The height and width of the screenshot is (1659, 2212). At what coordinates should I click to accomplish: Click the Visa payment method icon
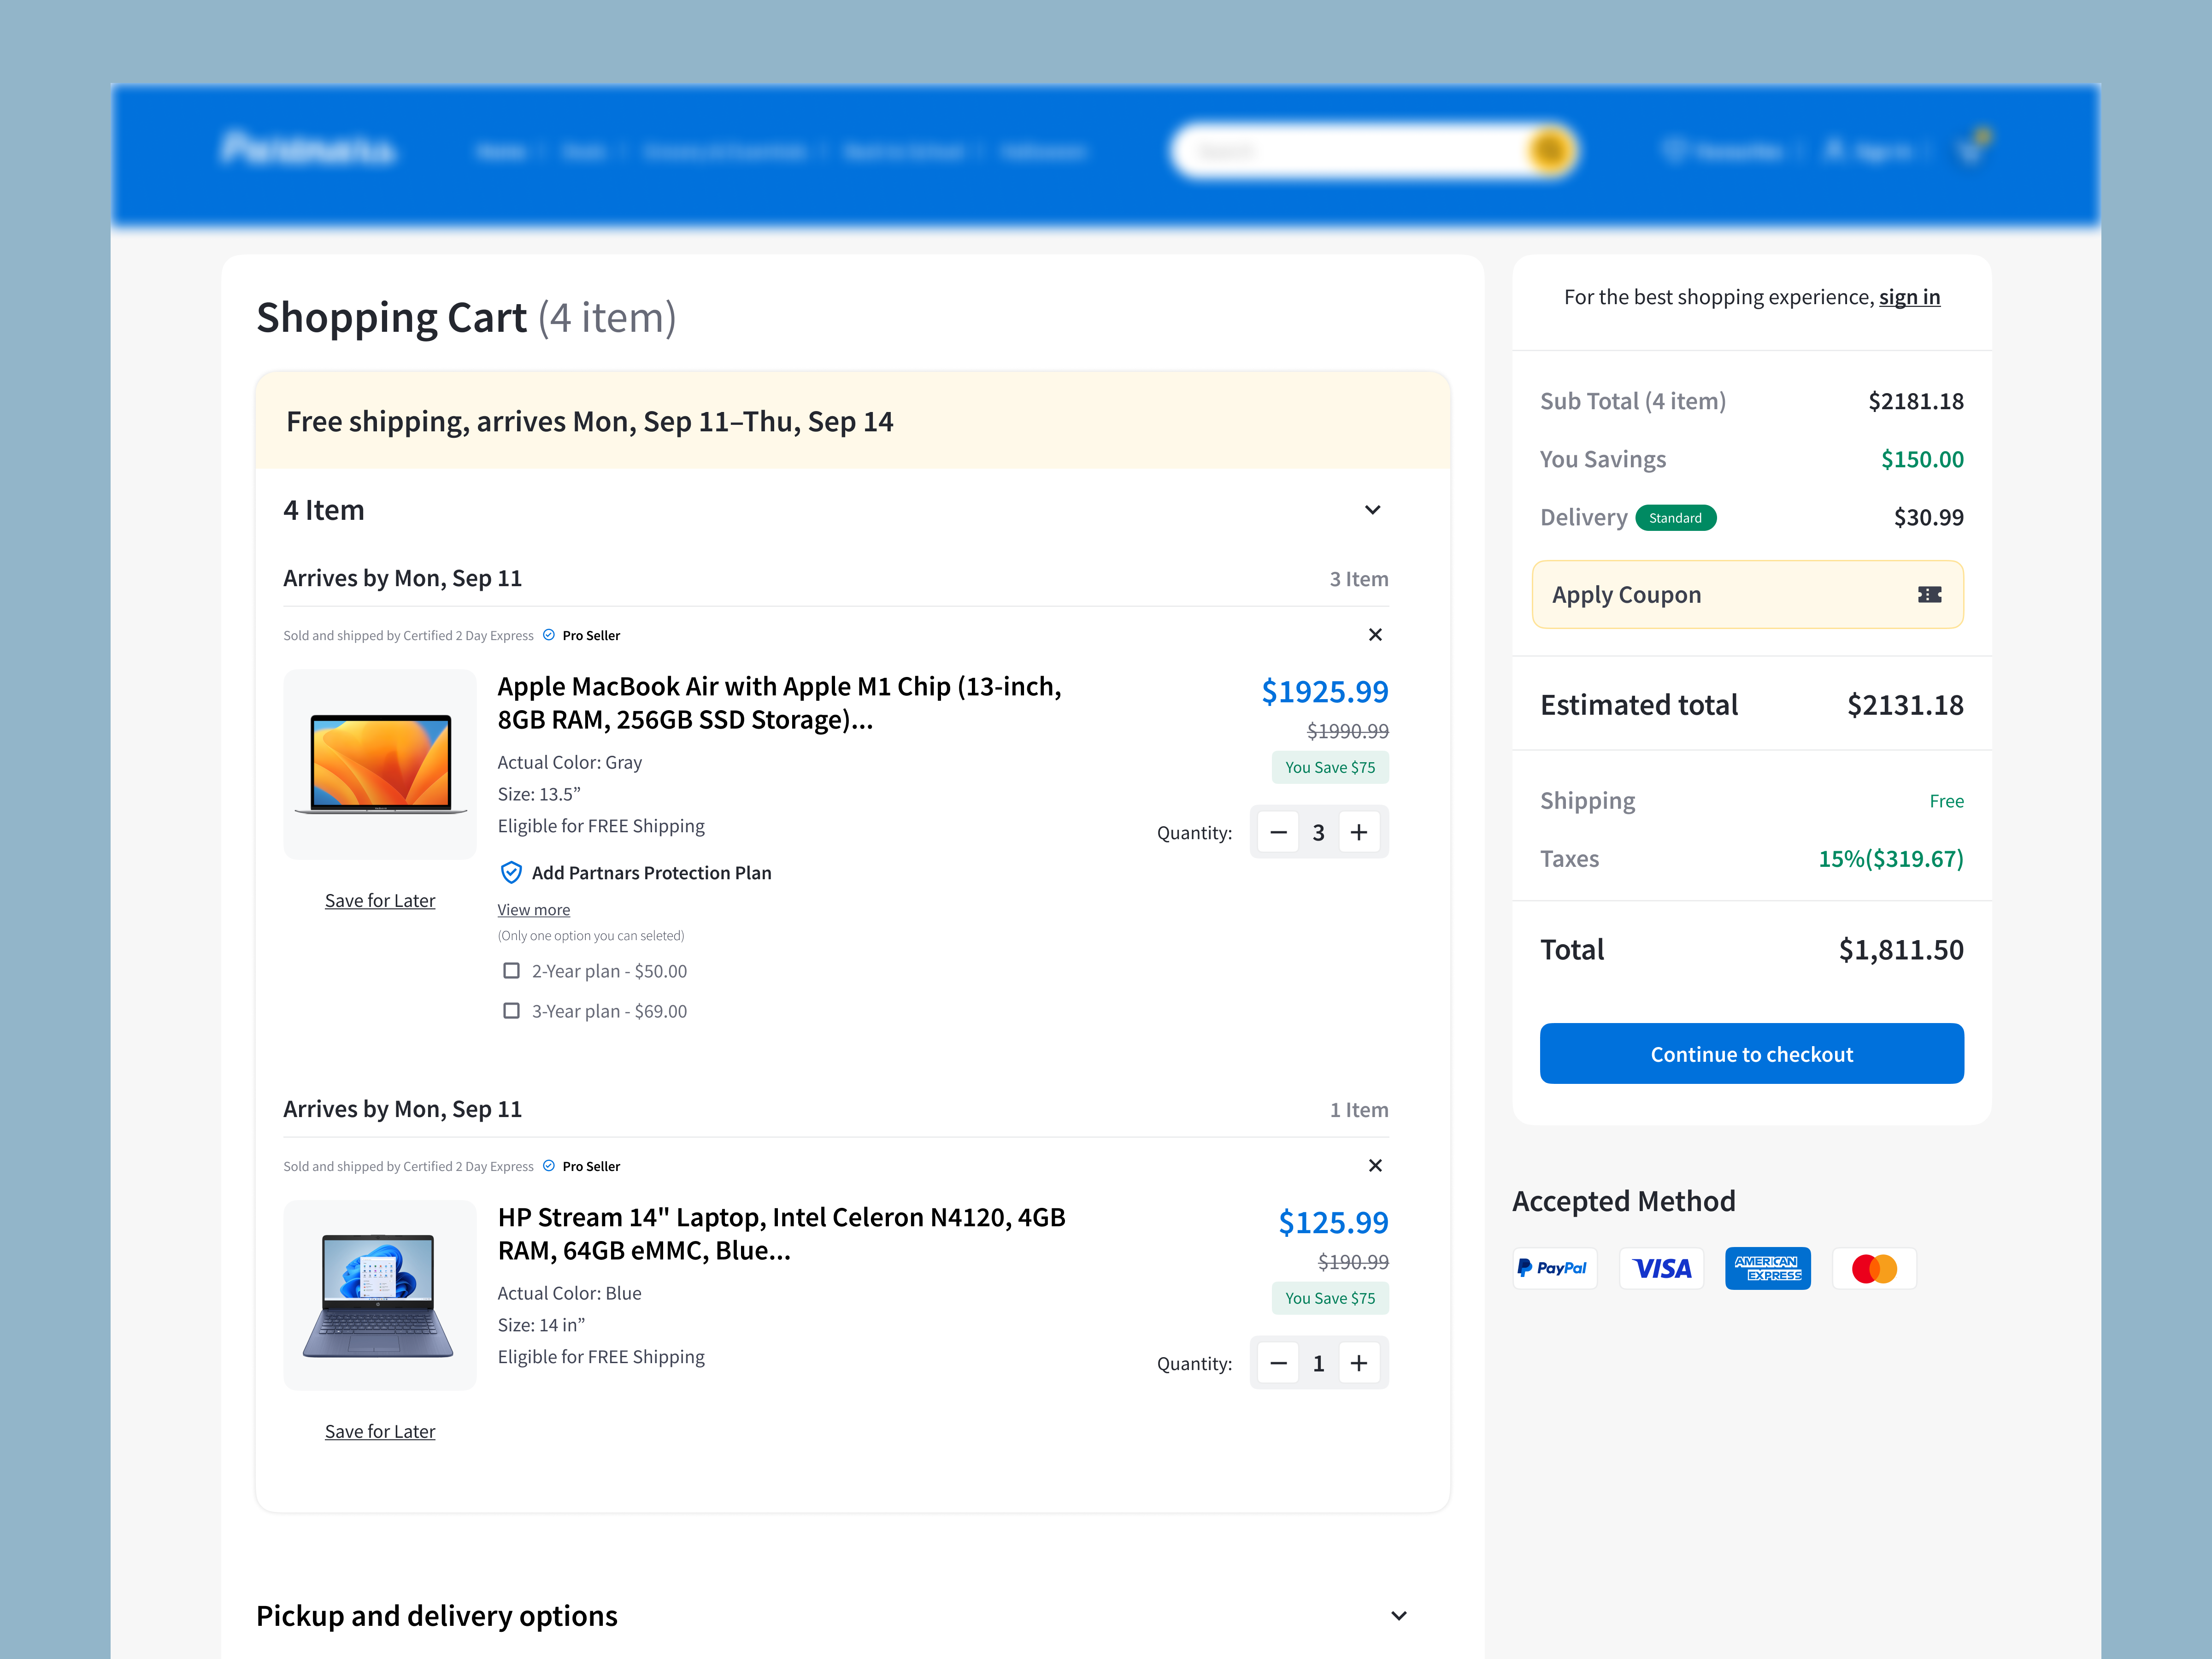coord(1661,1268)
